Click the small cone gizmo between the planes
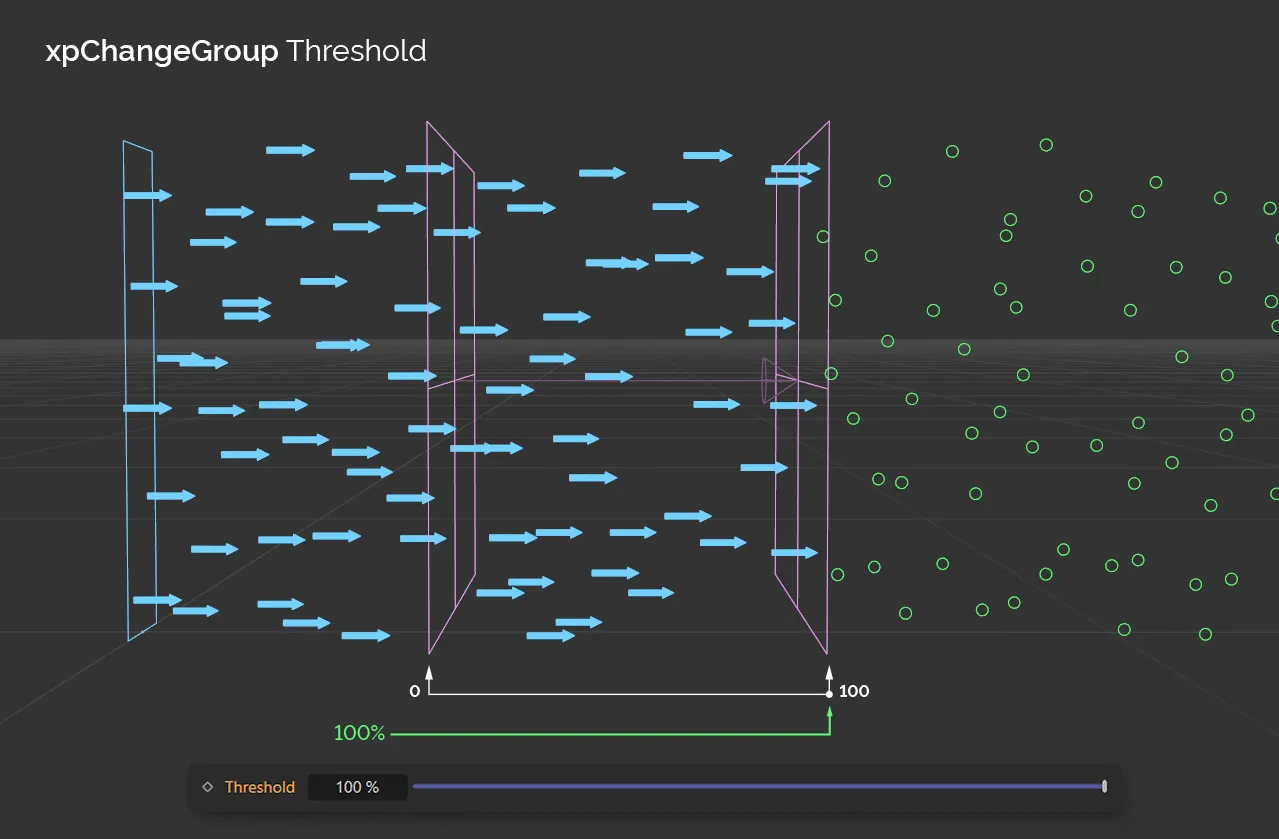This screenshot has height=839, width=1279. coord(778,382)
